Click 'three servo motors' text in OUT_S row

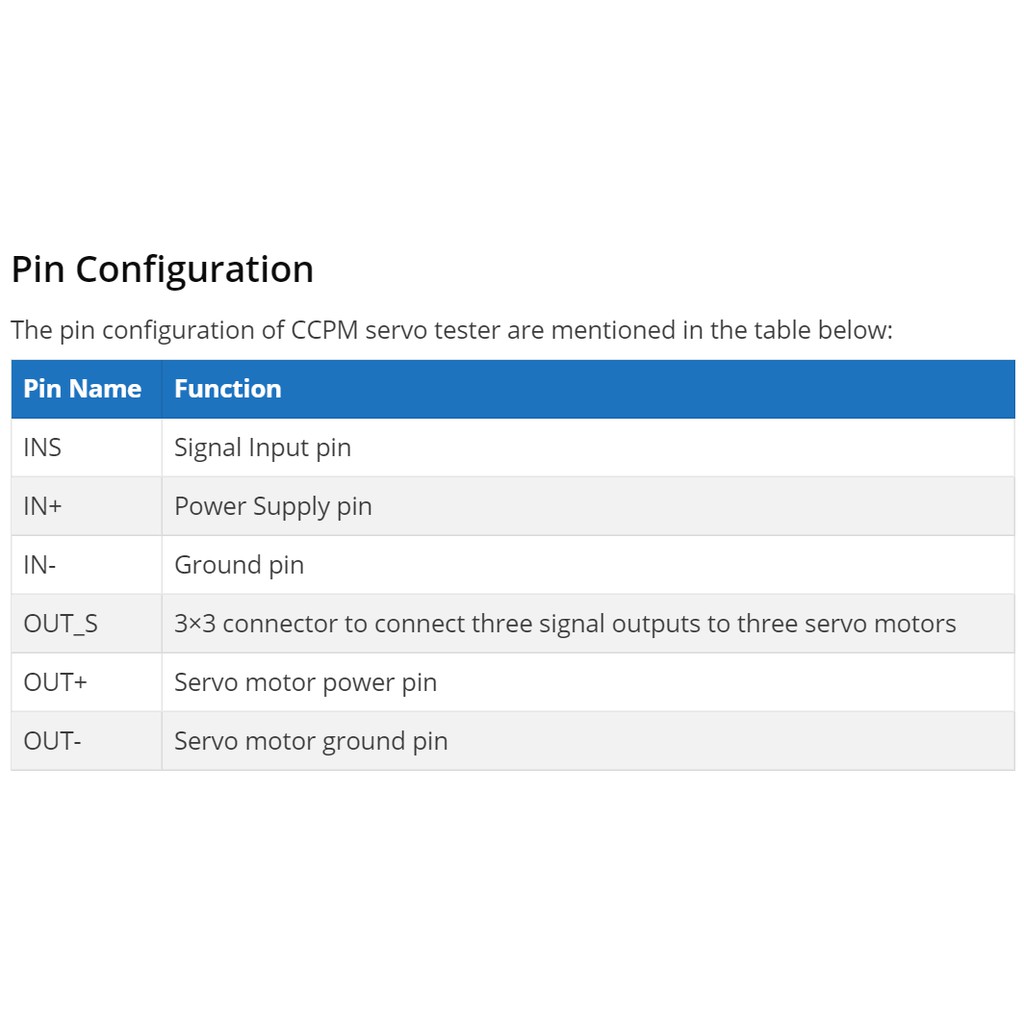coord(846,624)
